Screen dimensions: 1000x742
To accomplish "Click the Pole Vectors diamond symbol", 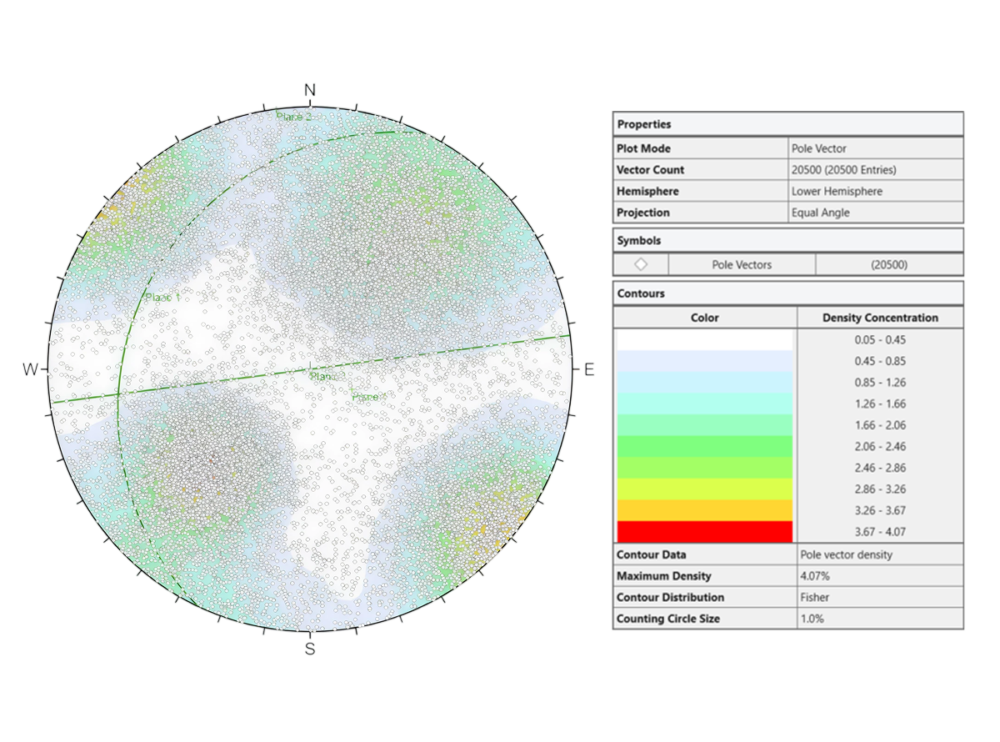I will coord(643,264).
